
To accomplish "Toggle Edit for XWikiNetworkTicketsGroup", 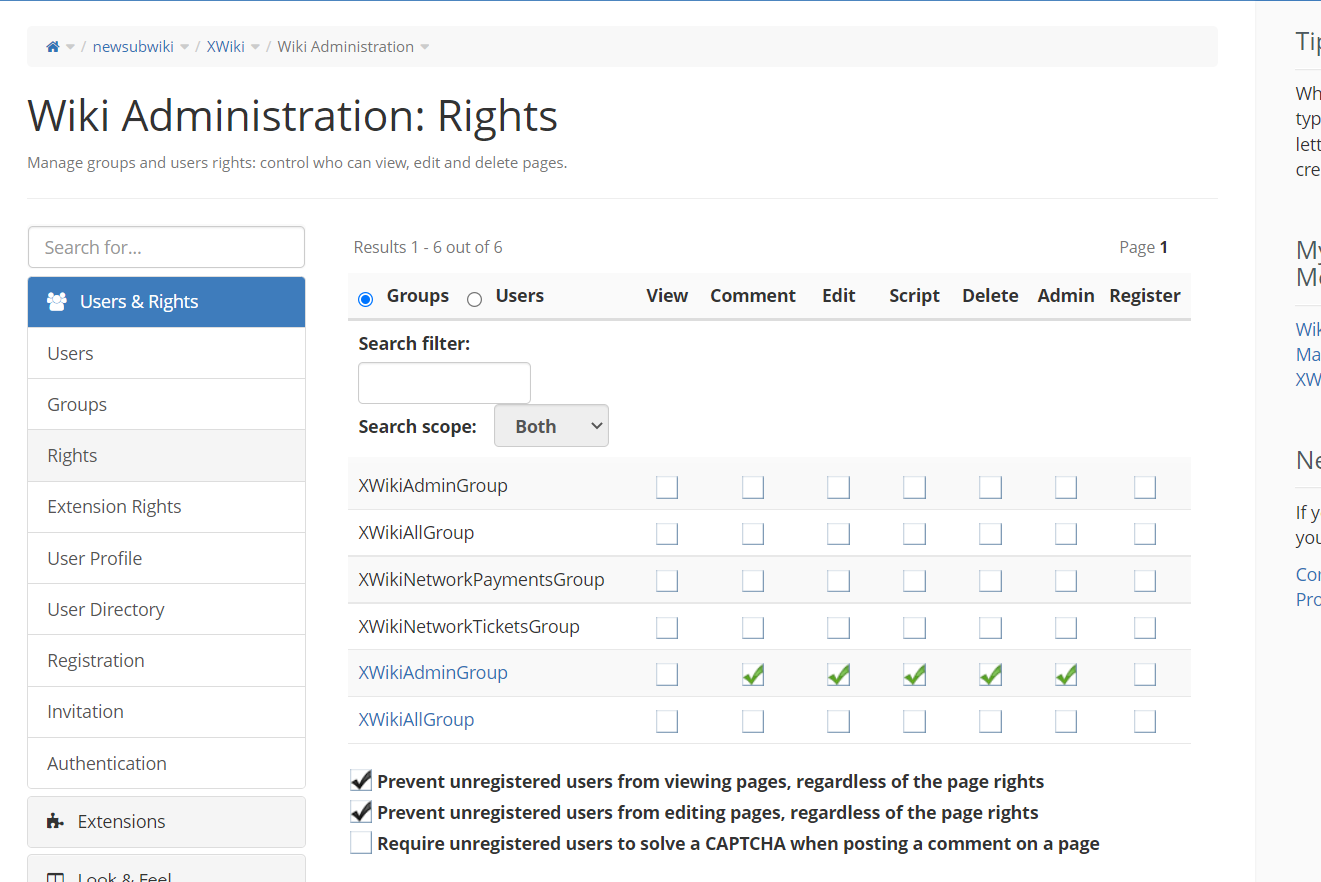I will (839, 627).
